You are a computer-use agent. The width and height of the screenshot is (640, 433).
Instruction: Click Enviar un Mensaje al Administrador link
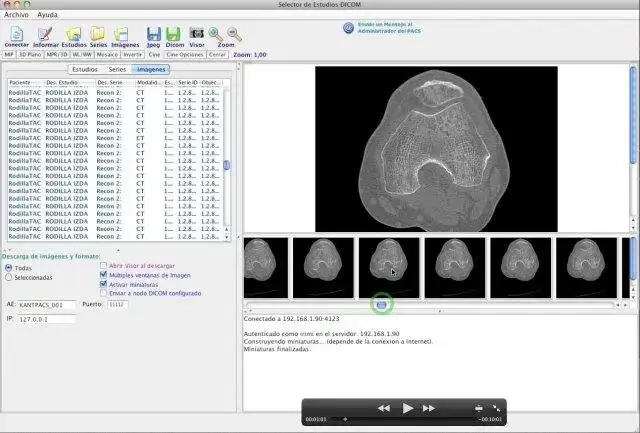click(x=389, y=28)
